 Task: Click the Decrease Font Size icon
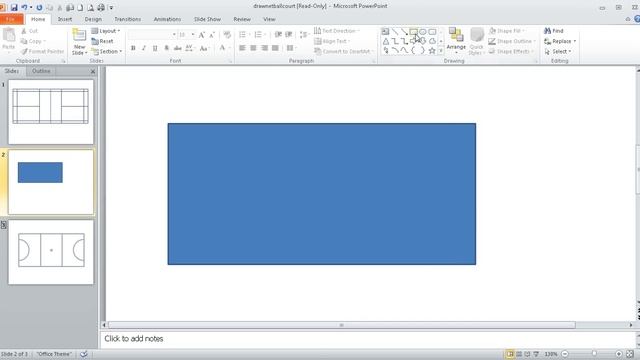coord(212,35)
